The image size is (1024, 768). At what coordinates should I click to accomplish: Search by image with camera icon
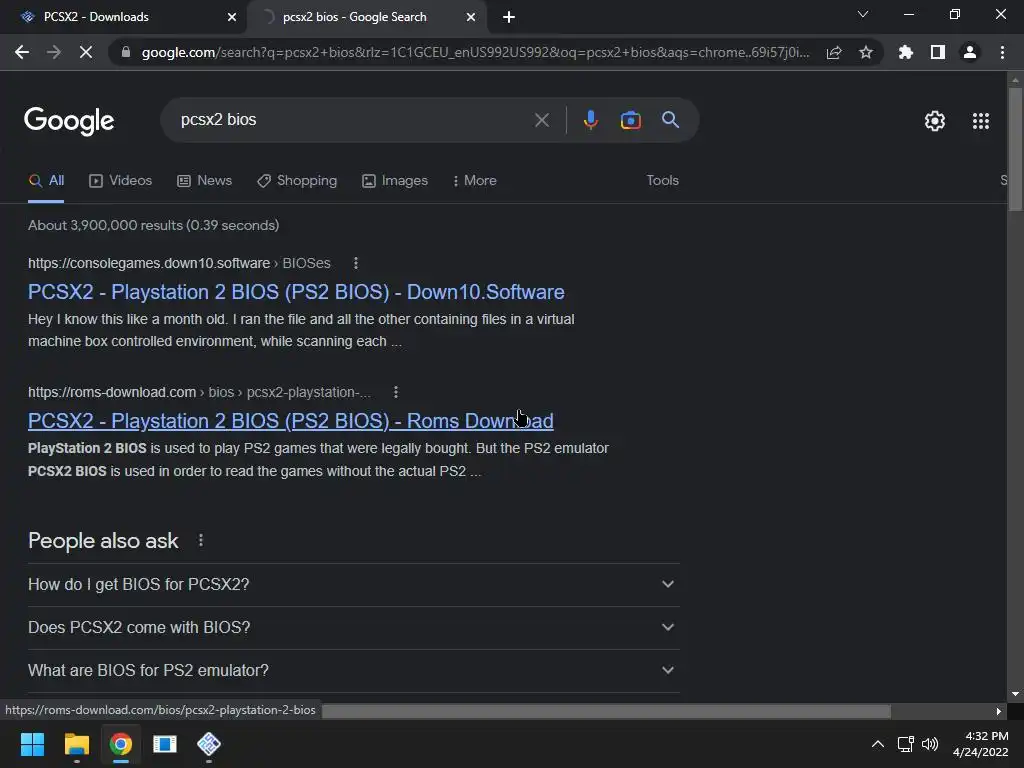(x=630, y=120)
